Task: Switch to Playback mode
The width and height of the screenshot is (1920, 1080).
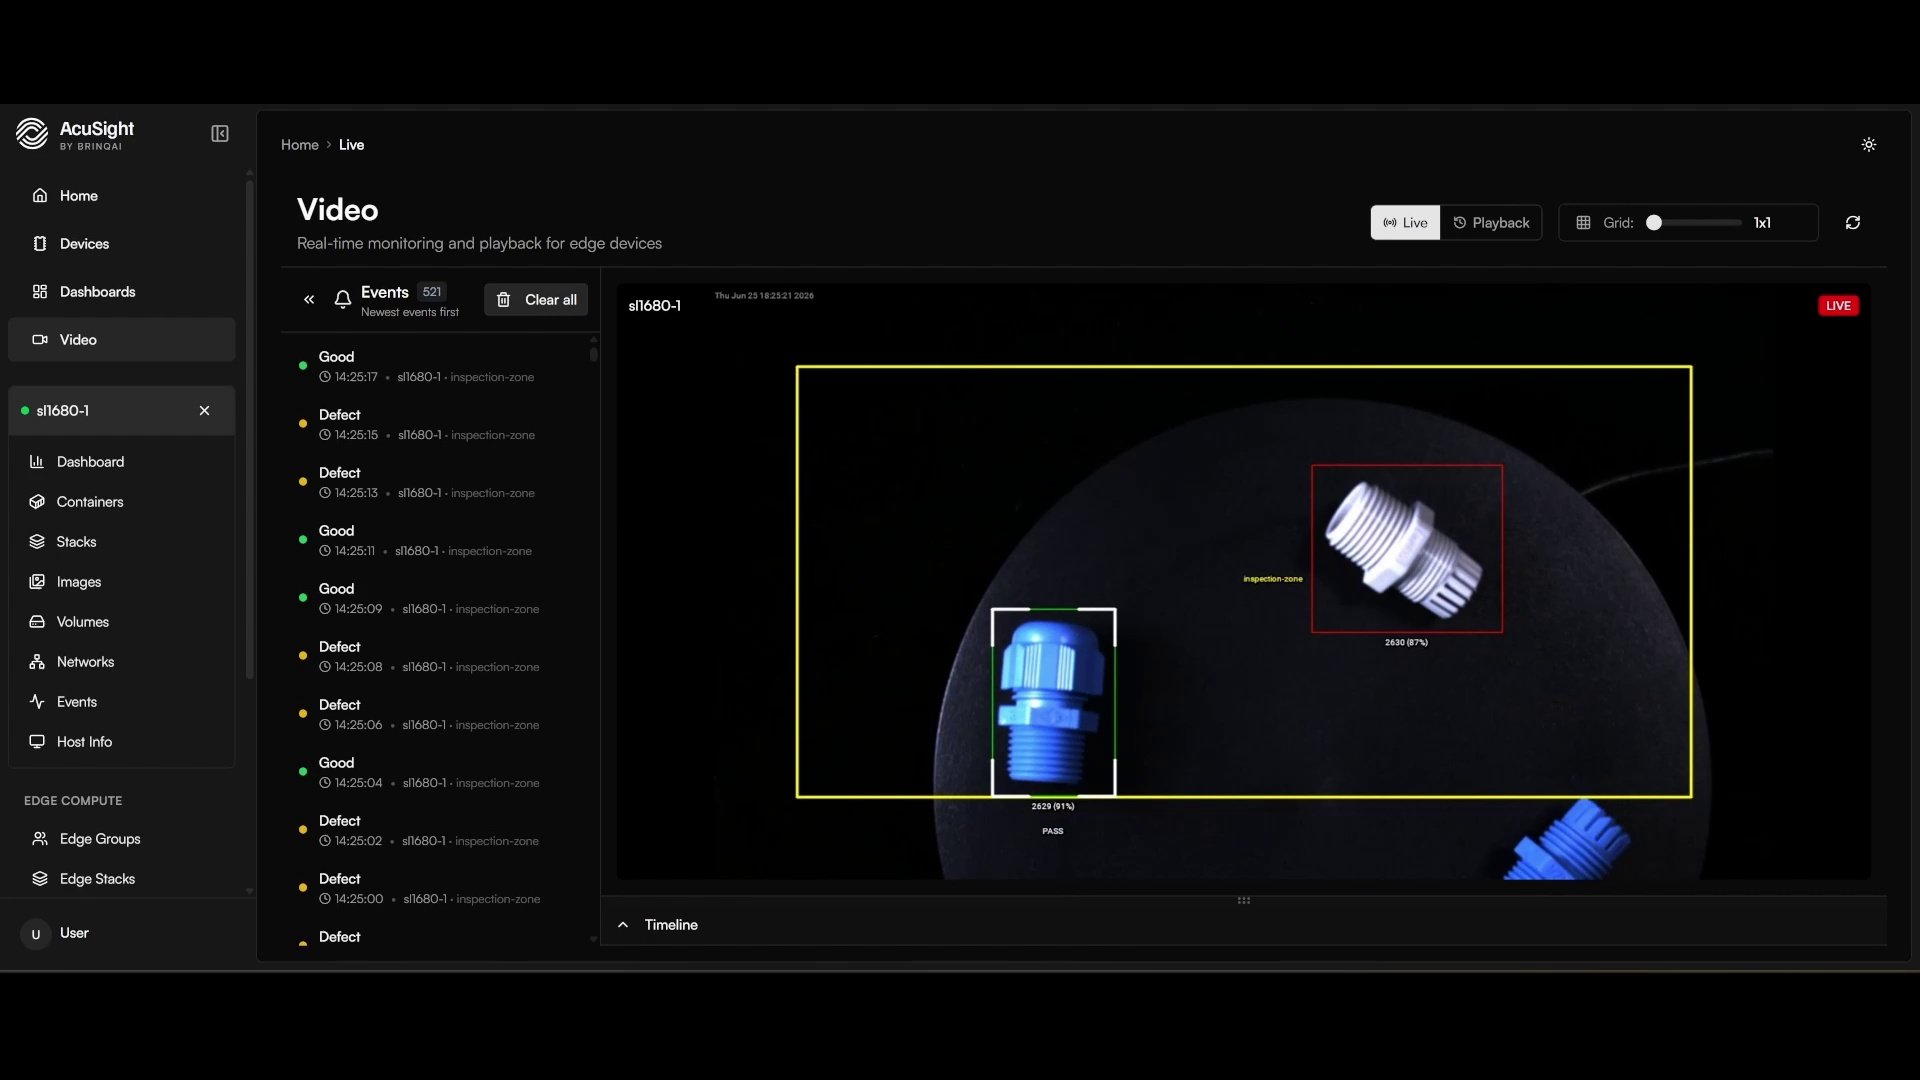Action: [1491, 223]
